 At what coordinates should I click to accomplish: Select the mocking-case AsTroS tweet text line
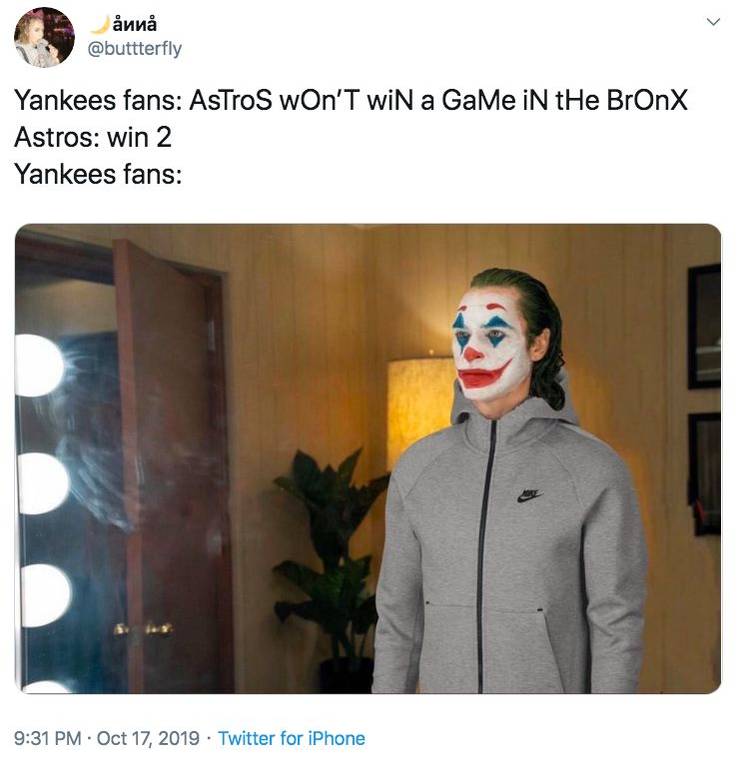pos(351,101)
